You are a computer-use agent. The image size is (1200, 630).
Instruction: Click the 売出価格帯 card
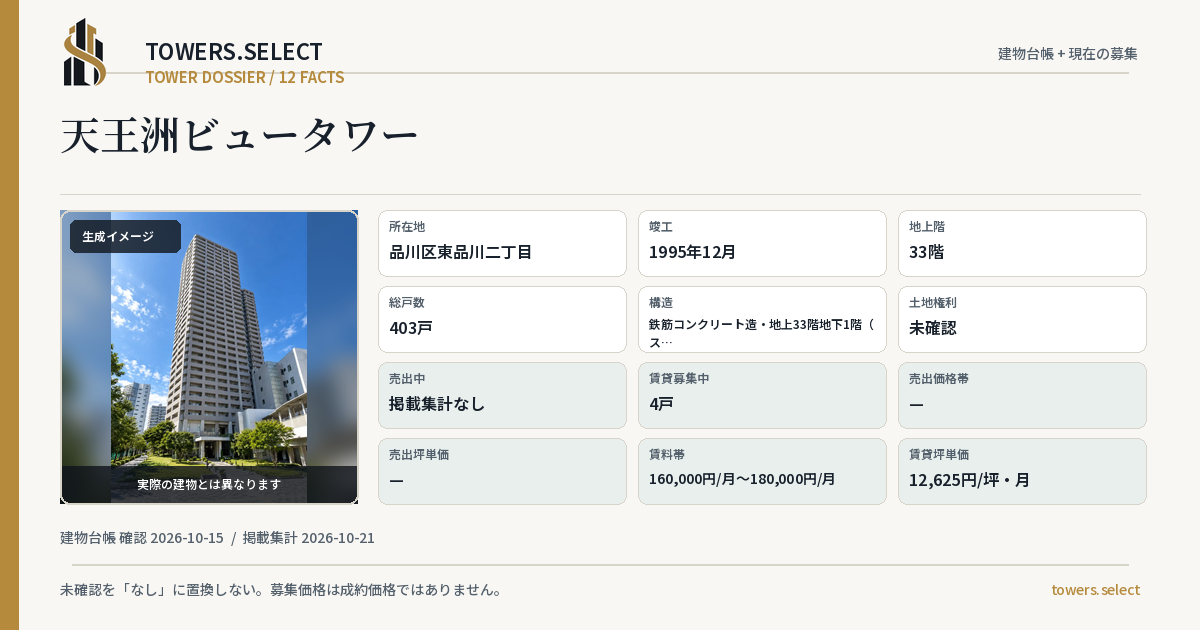point(1022,395)
